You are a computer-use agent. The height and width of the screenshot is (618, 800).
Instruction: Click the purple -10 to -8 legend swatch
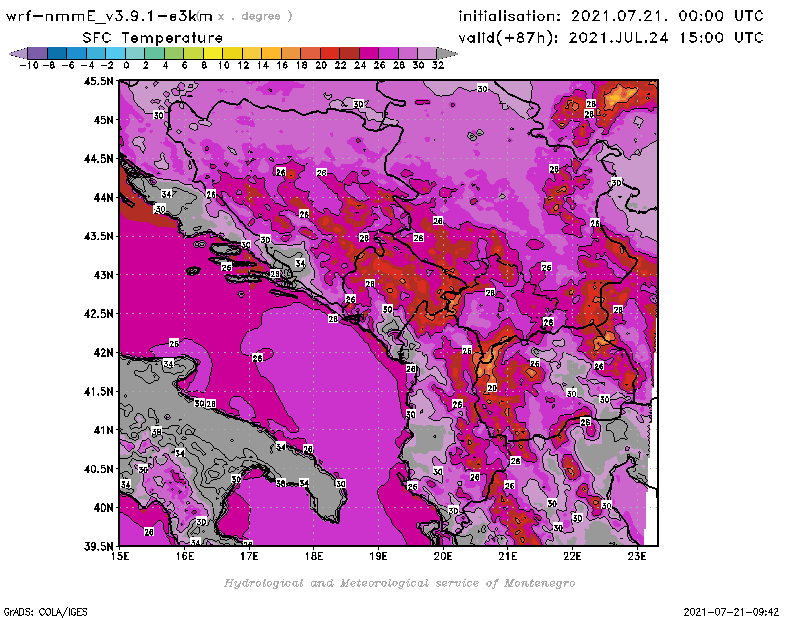tap(38, 53)
